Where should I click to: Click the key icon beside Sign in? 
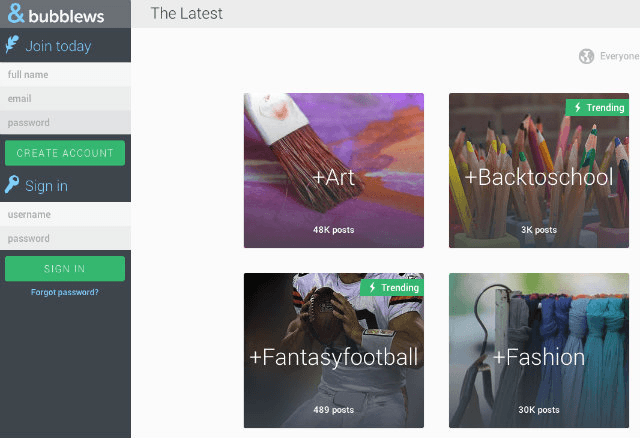(x=13, y=185)
